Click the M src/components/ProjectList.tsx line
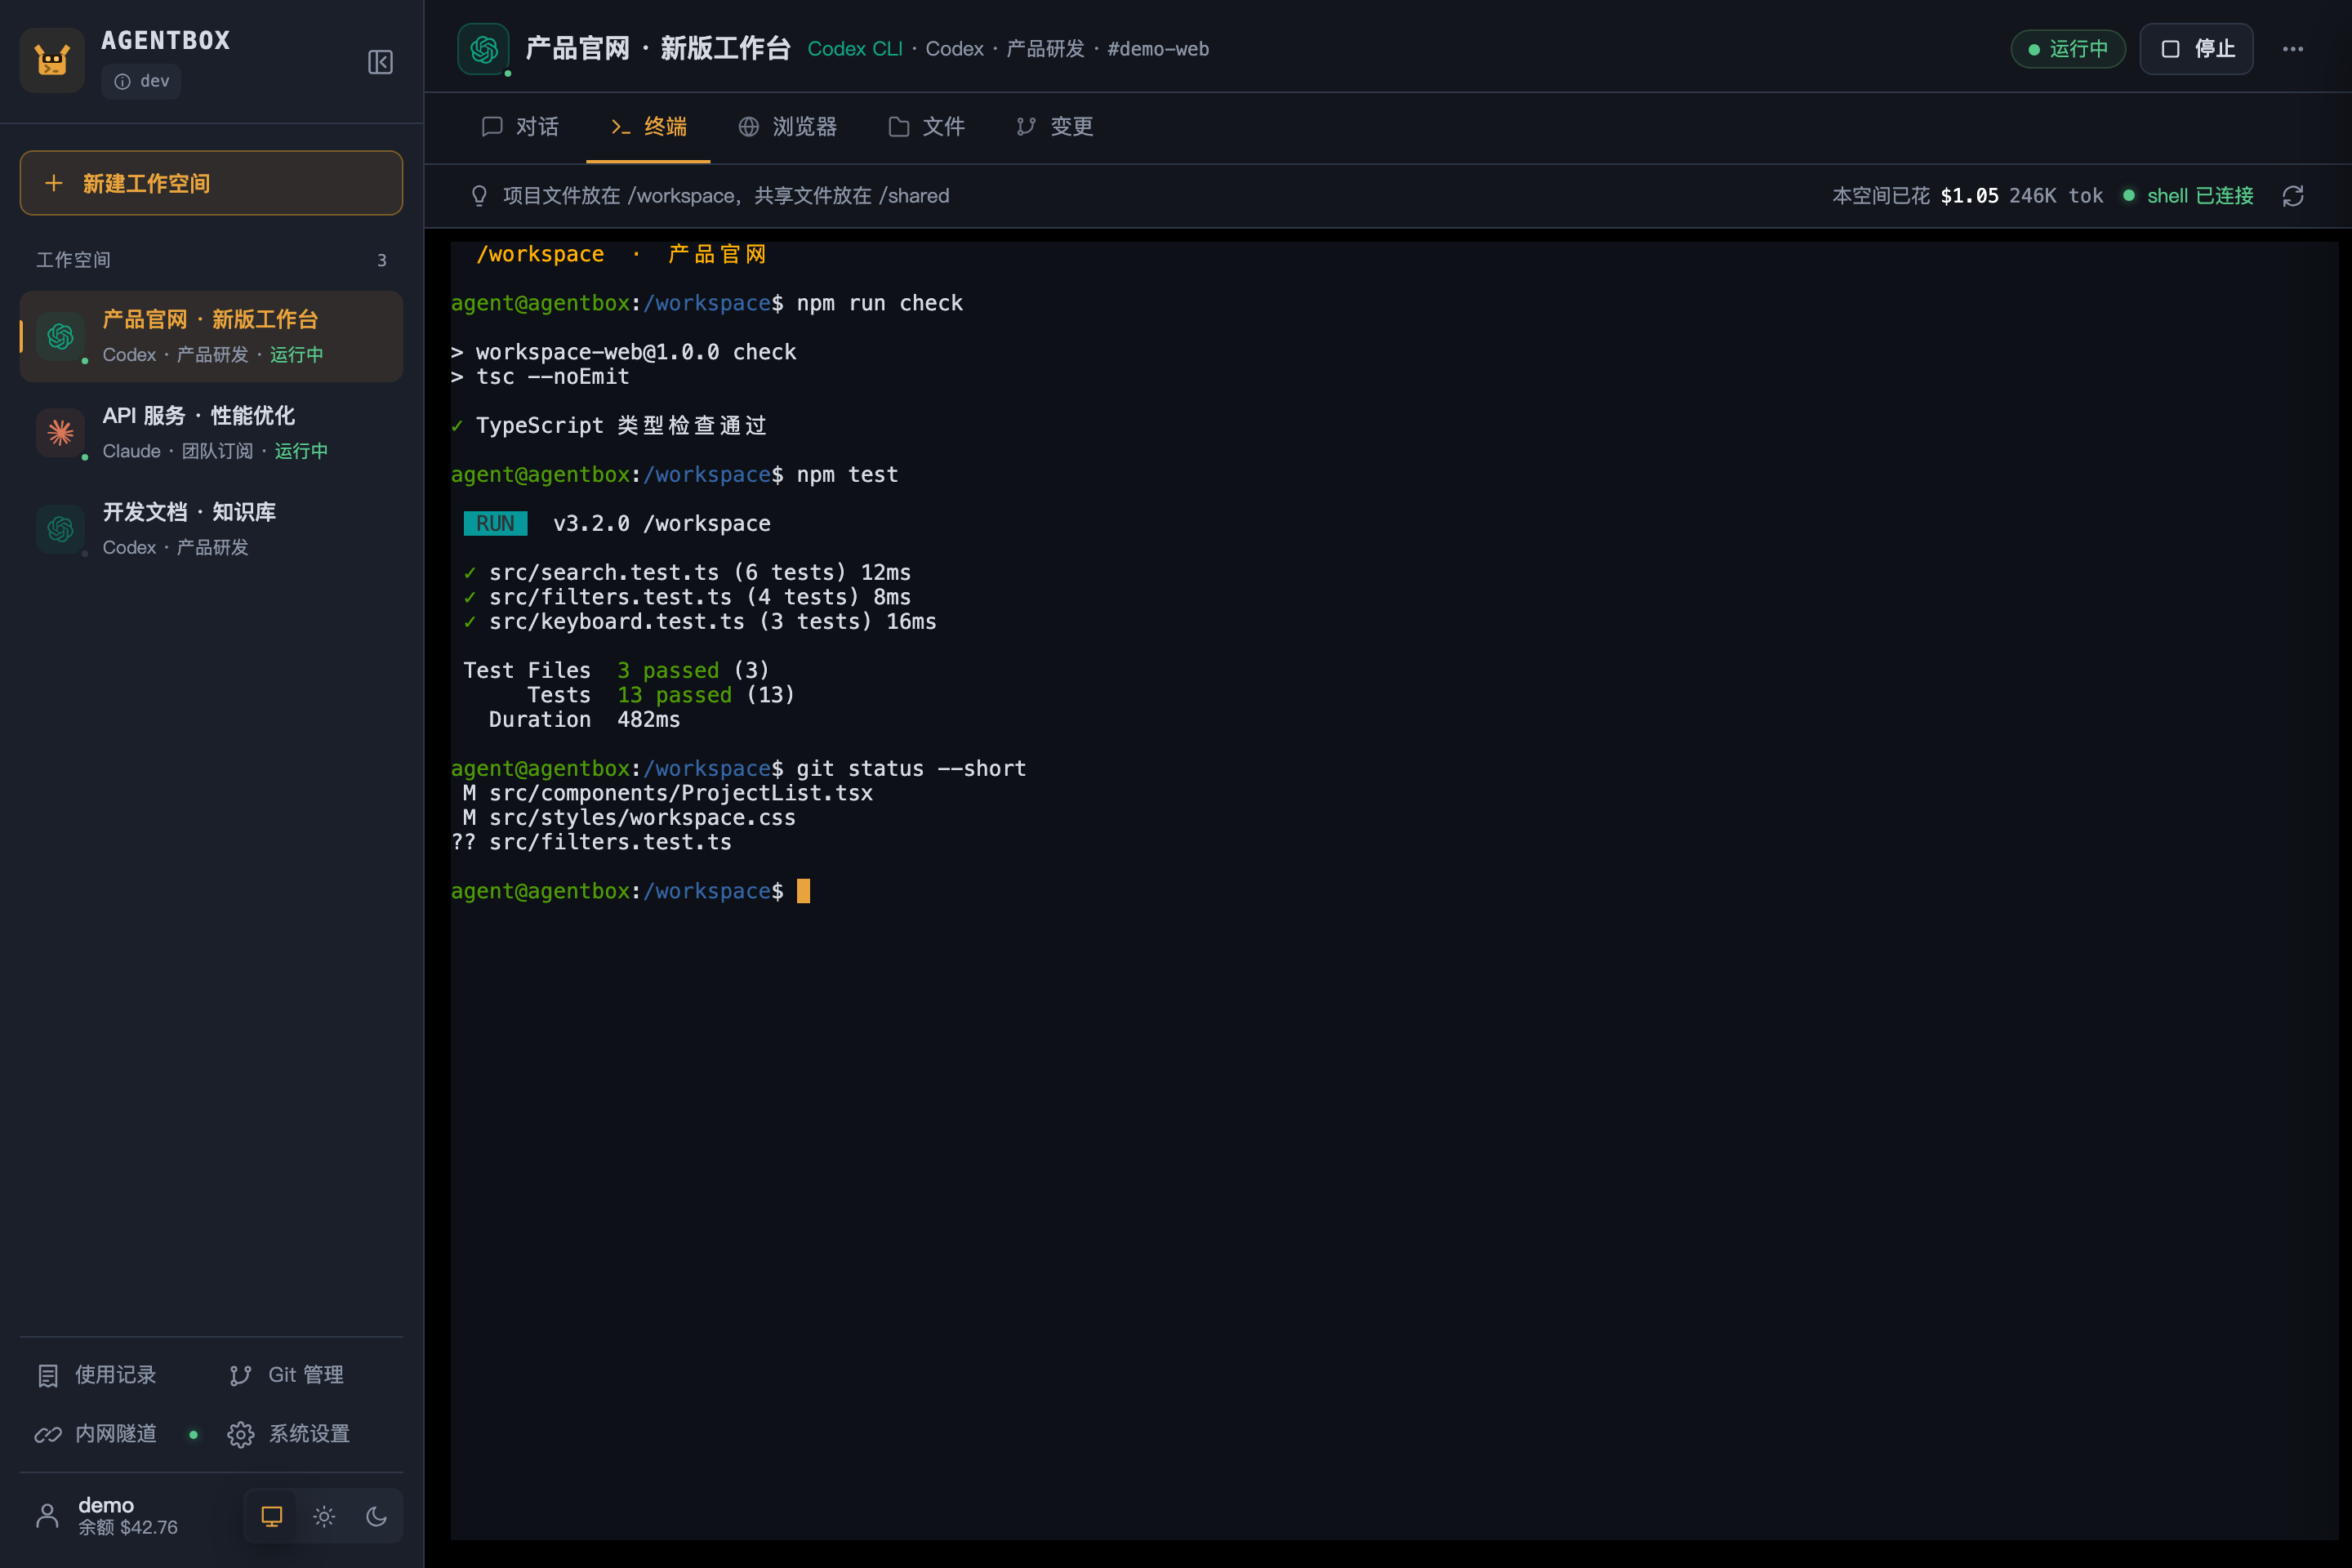This screenshot has width=2352, height=1568. coord(668,793)
